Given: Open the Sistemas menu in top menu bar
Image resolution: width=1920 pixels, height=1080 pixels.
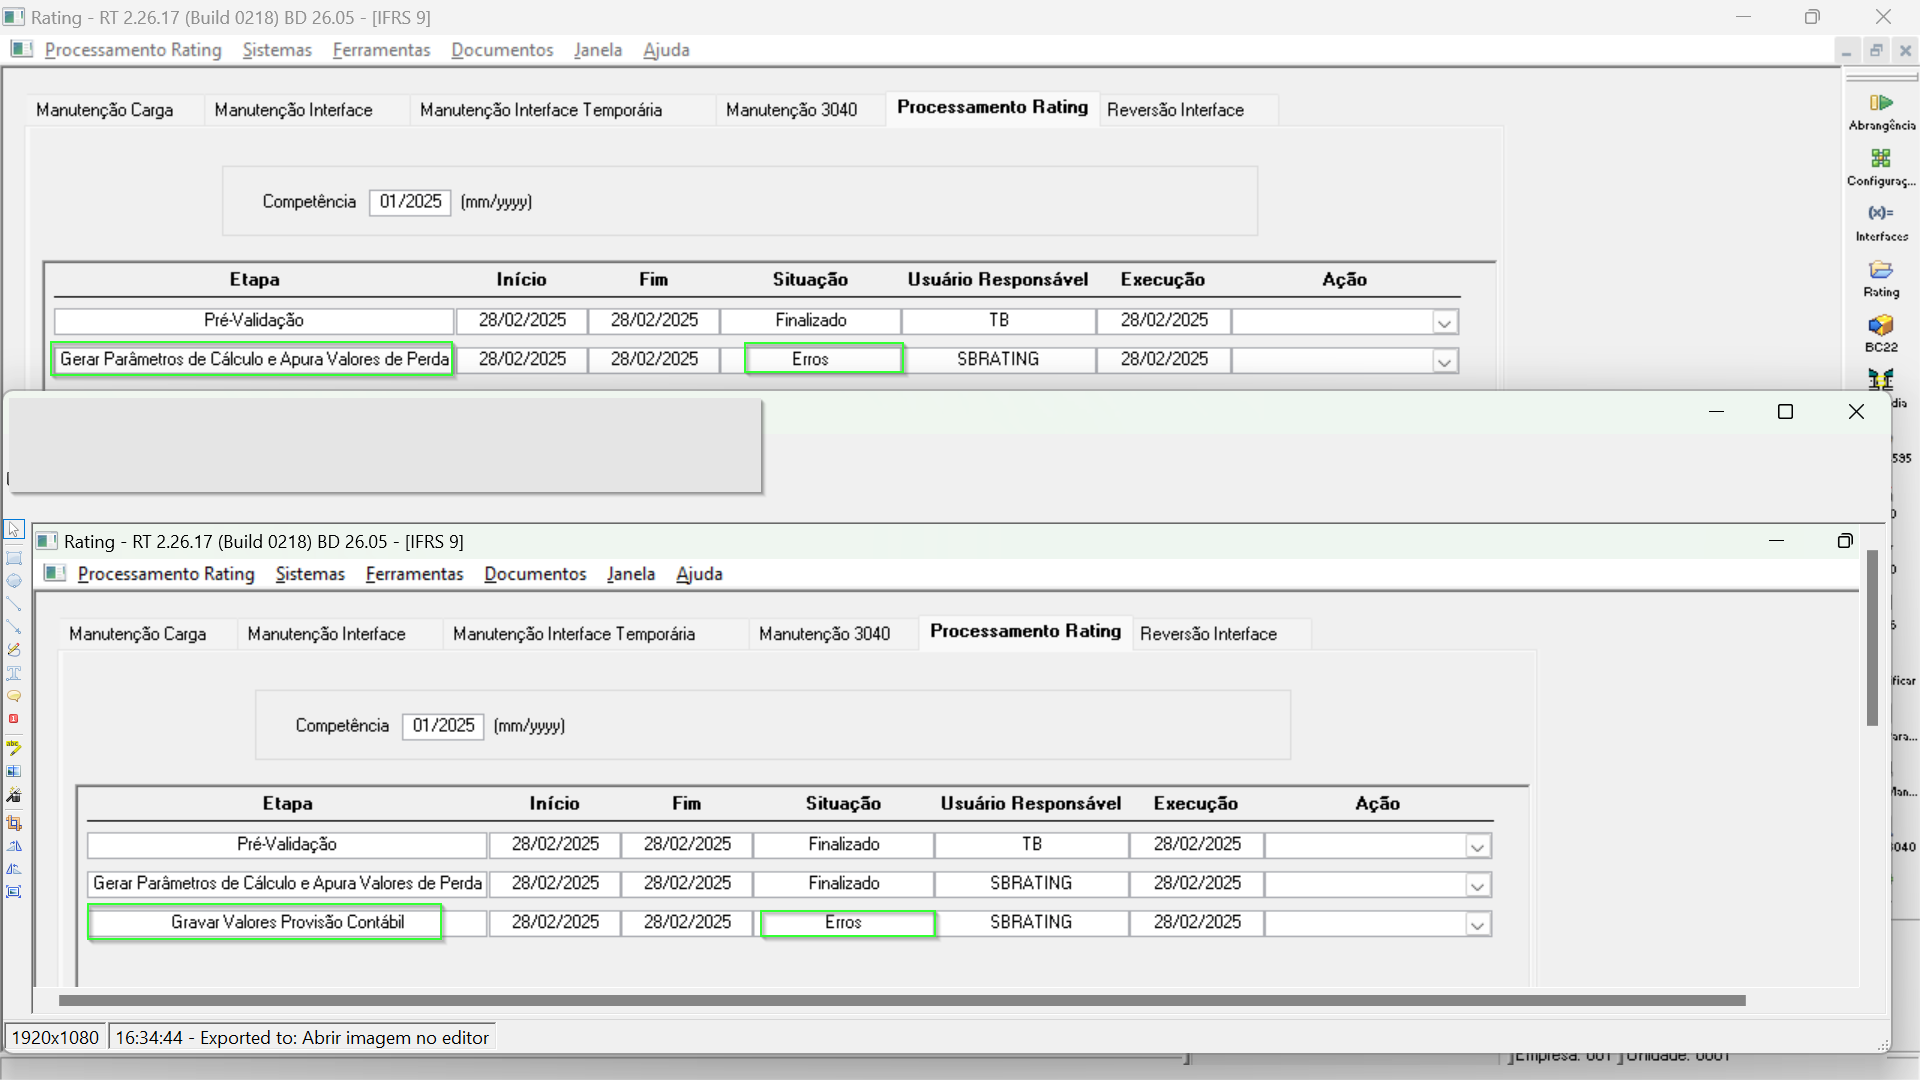Looking at the screenshot, I should tap(277, 50).
